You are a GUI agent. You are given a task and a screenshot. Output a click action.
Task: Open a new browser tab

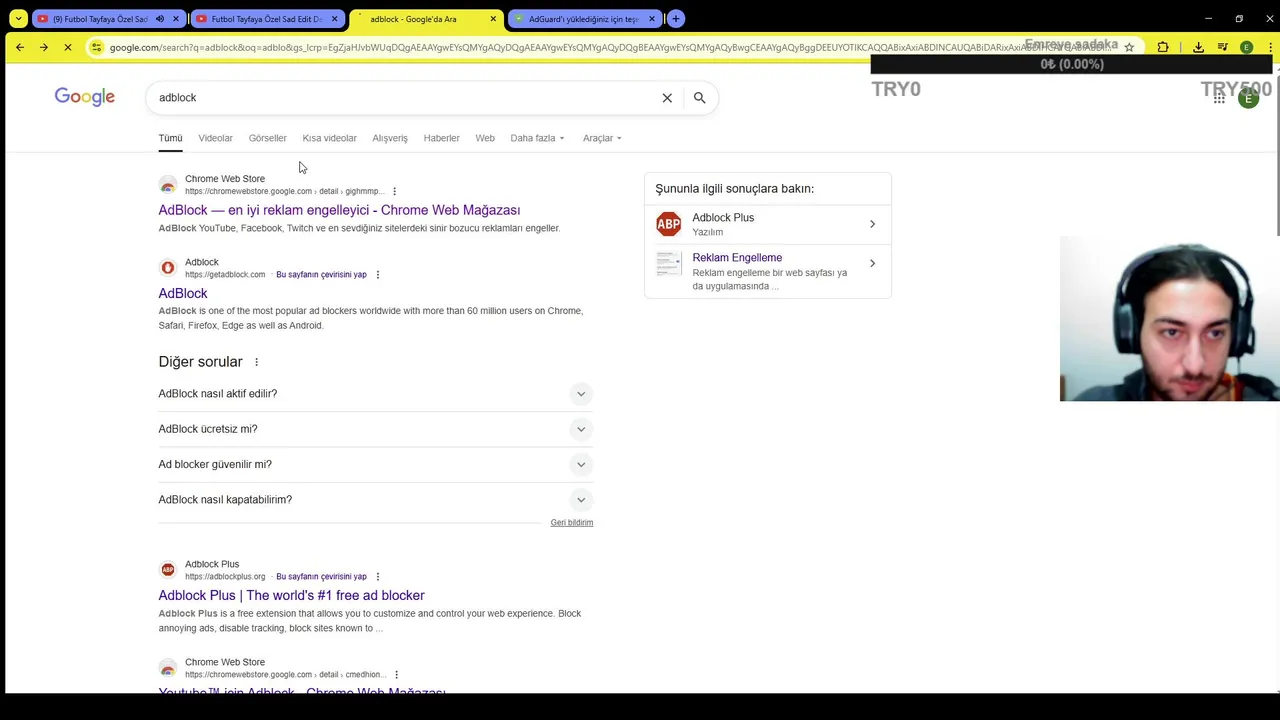pos(676,18)
